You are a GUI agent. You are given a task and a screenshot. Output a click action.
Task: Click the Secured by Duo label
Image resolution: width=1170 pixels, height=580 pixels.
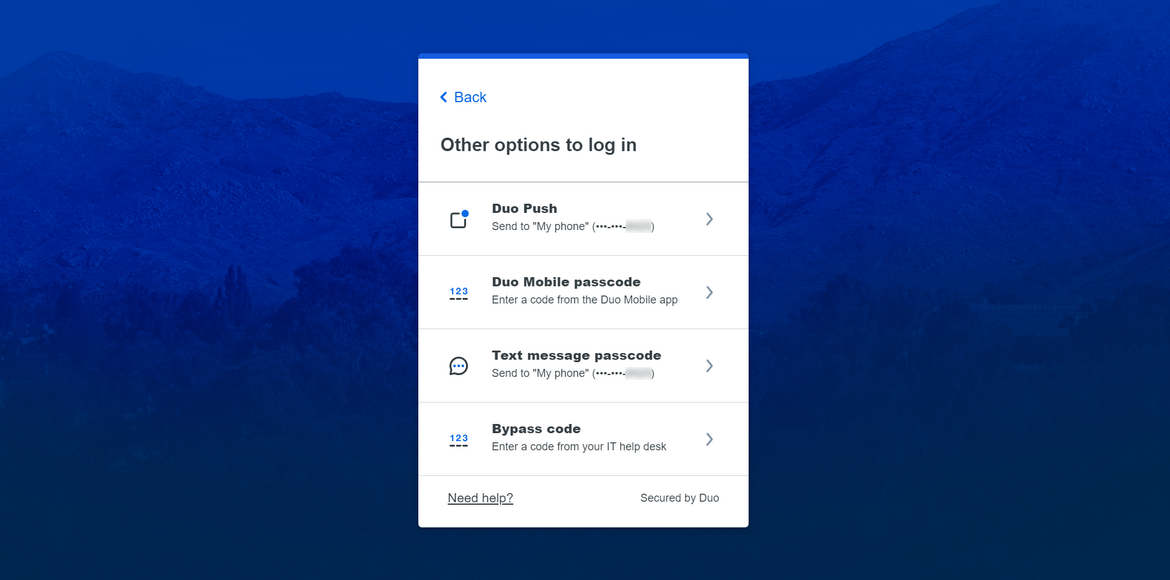tap(680, 497)
